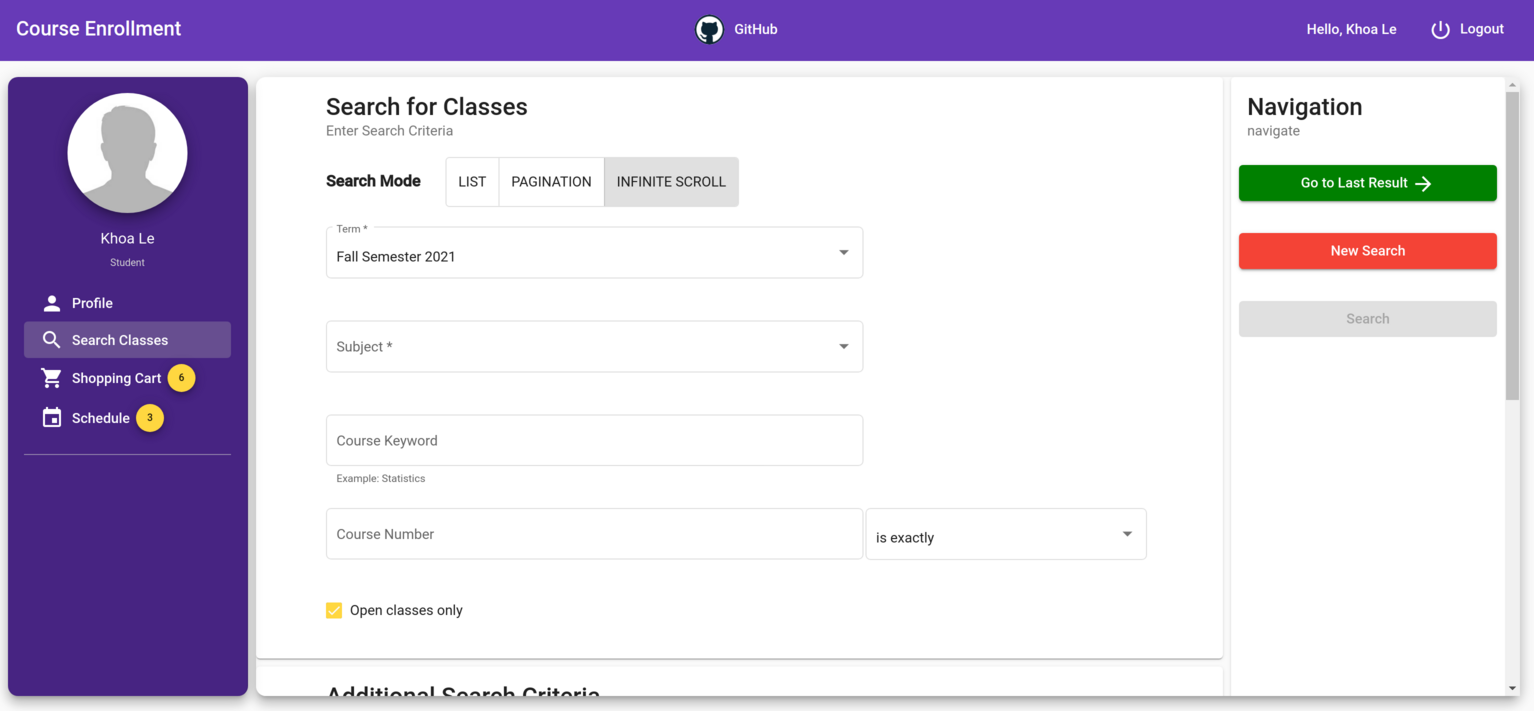Uncheck the Open classes only checkbox
Image resolution: width=1534 pixels, height=711 pixels.
pyautogui.click(x=334, y=610)
